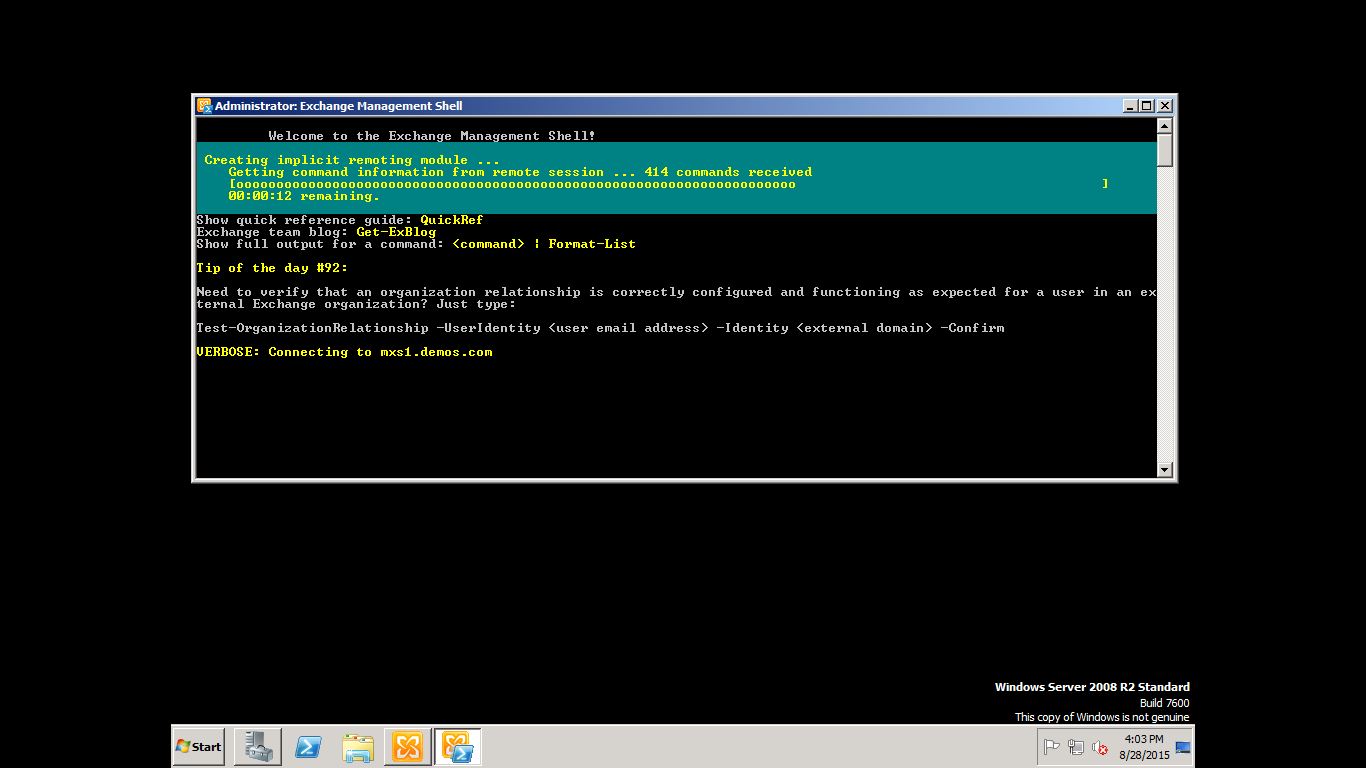1366x768 pixels.
Task: Close the Exchange Management Shell window
Action: point(1164,106)
